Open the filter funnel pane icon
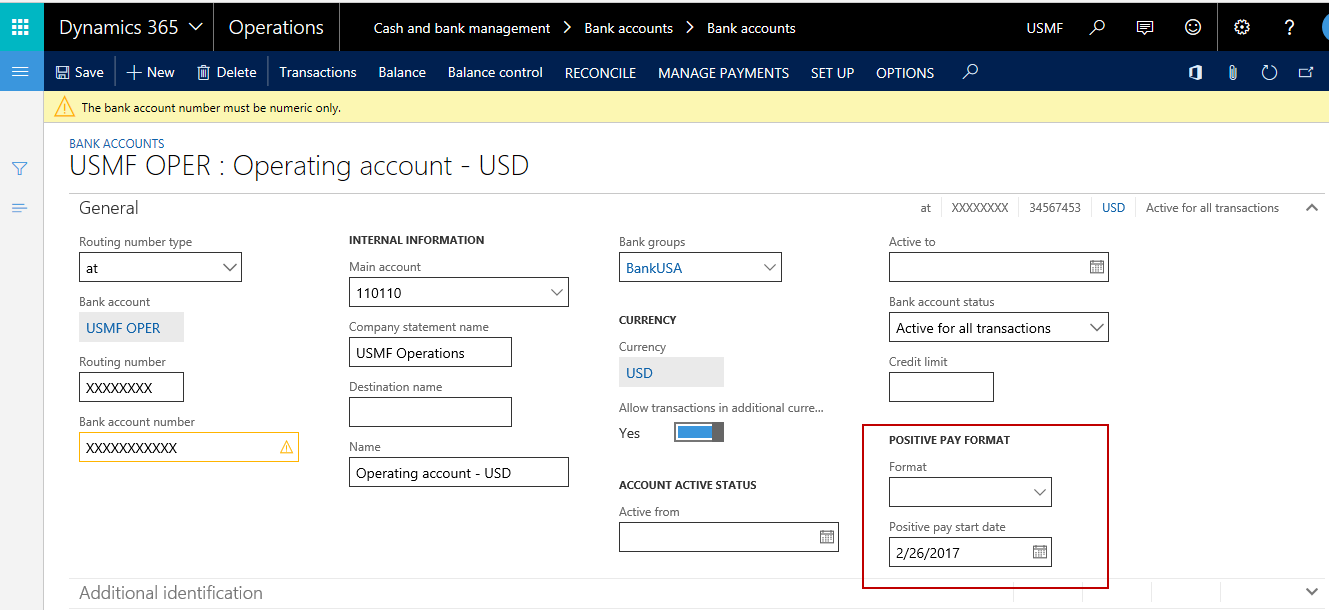This screenshot has height=610, width=1329. point(20,169)
